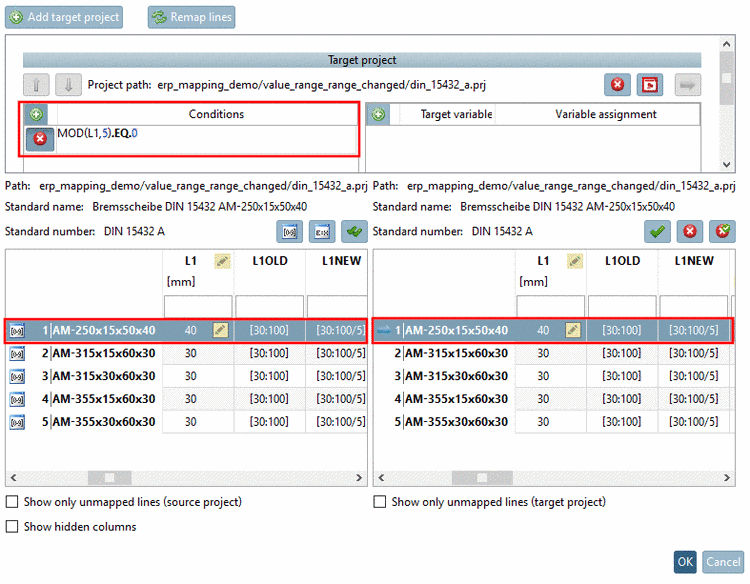Click pencil icon in target row AM-250x15x50x40

point(573,330)
